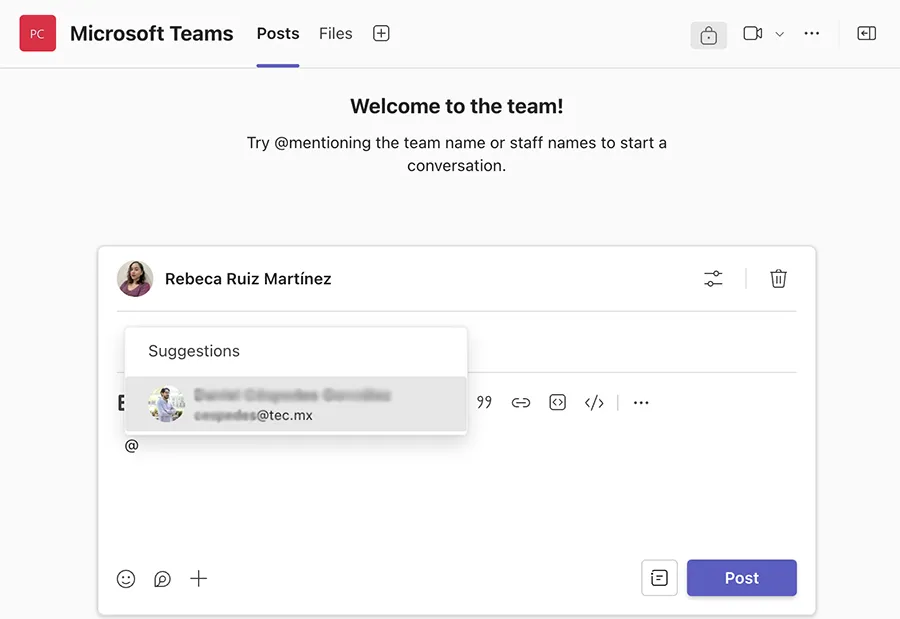
Task: Insert a quote block
Action: point(484,403)
